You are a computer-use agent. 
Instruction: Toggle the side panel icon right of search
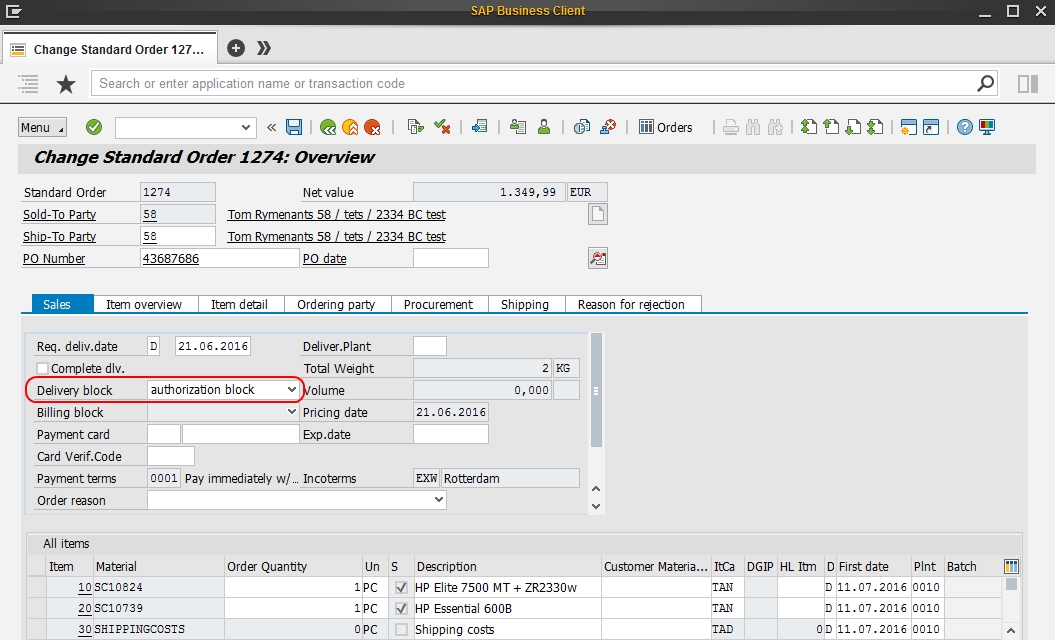pyautogui.click(x=1027, y=83)
